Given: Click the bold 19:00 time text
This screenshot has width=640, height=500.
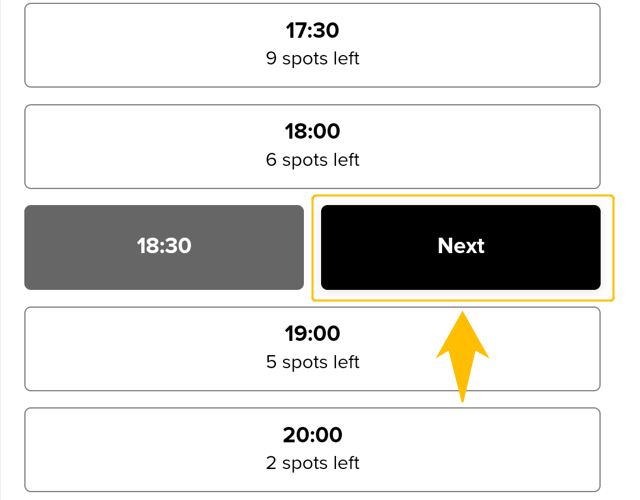Looking at the screenshot, I should pyautogui.click(x=312, y=334).
